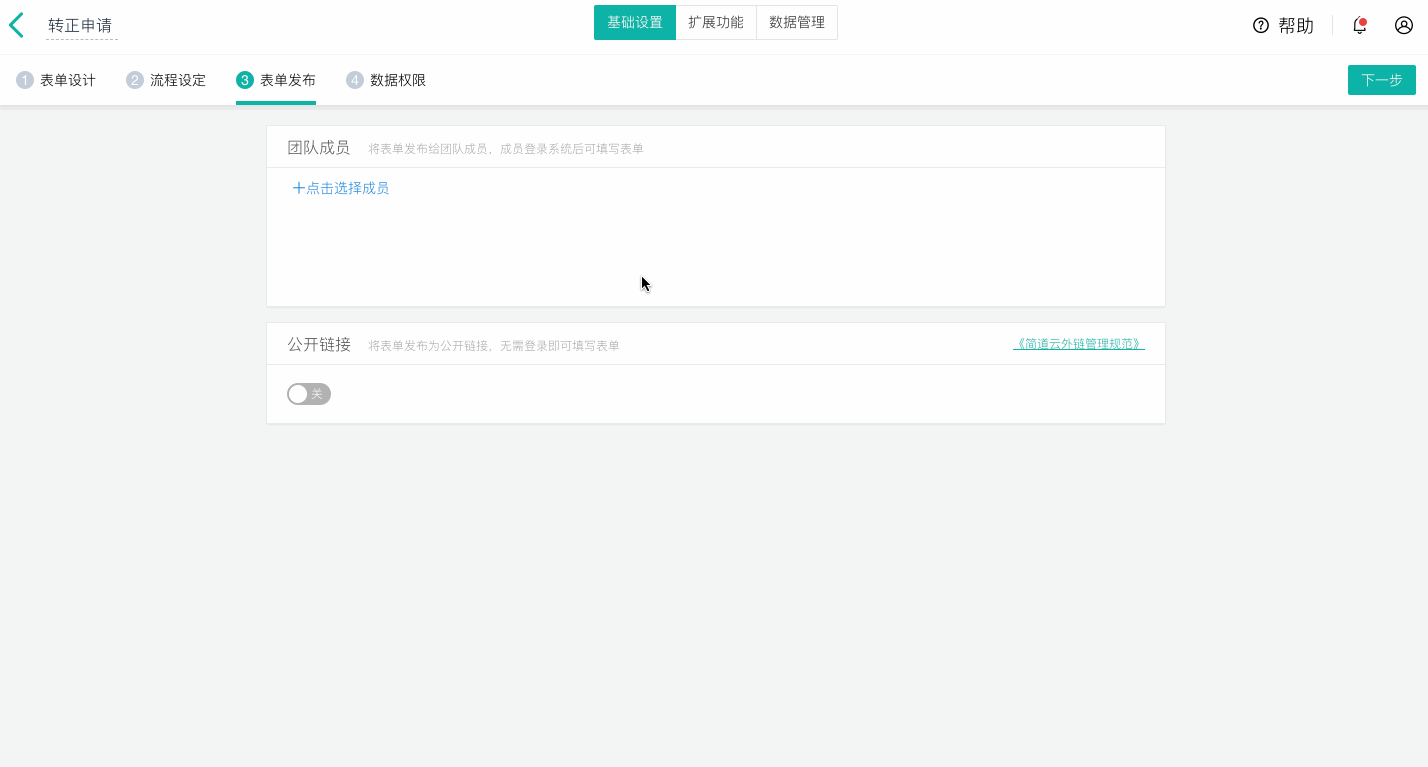The height and width of the screenshot is (767, 1428).
Task: Go to the 表单设计 step
Action: [x=70, y=79]
